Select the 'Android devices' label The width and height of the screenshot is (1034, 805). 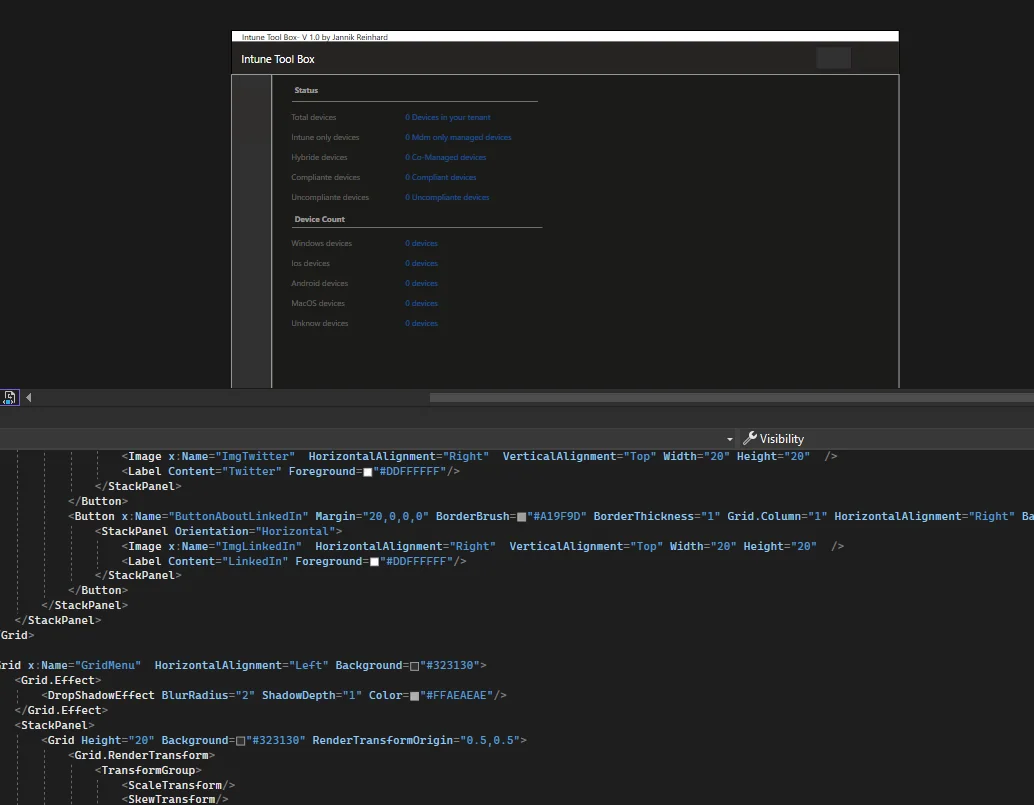pos(319,283)
